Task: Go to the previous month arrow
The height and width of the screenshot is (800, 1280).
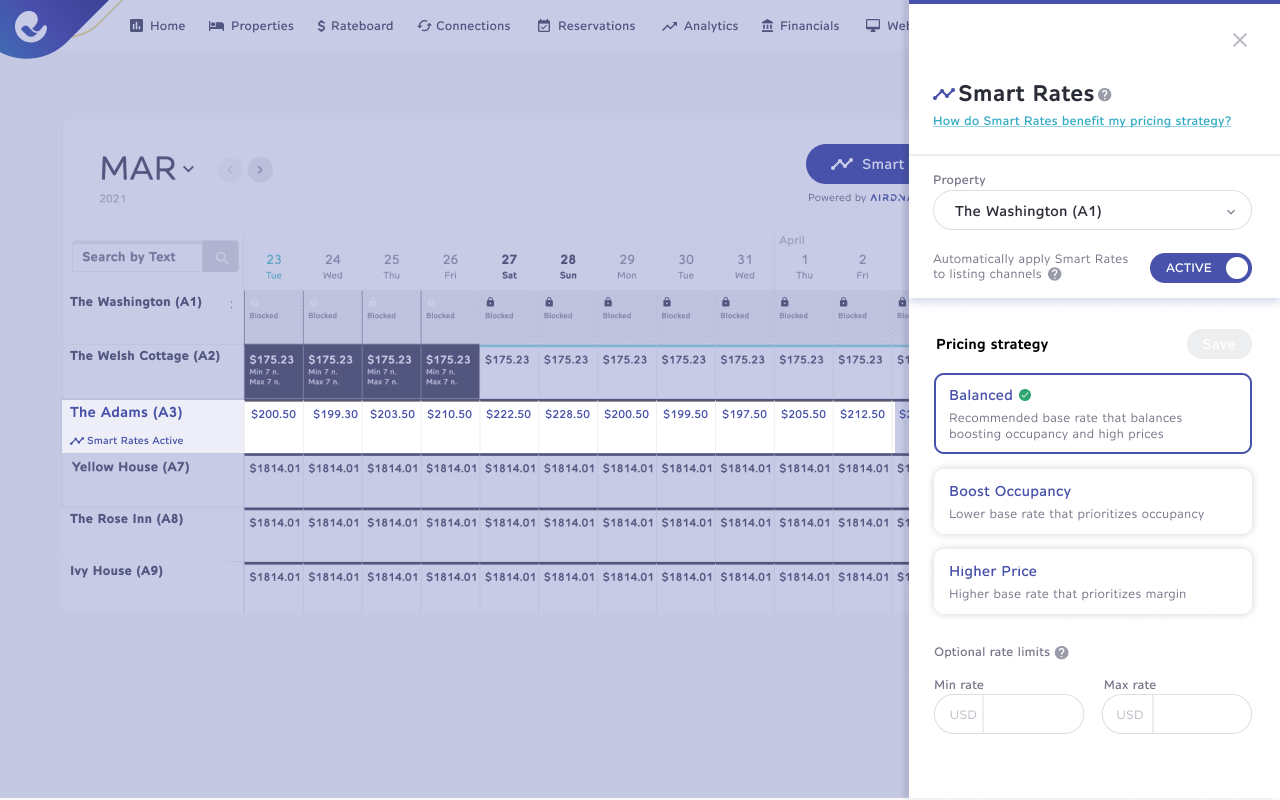Action: (230, 169)
